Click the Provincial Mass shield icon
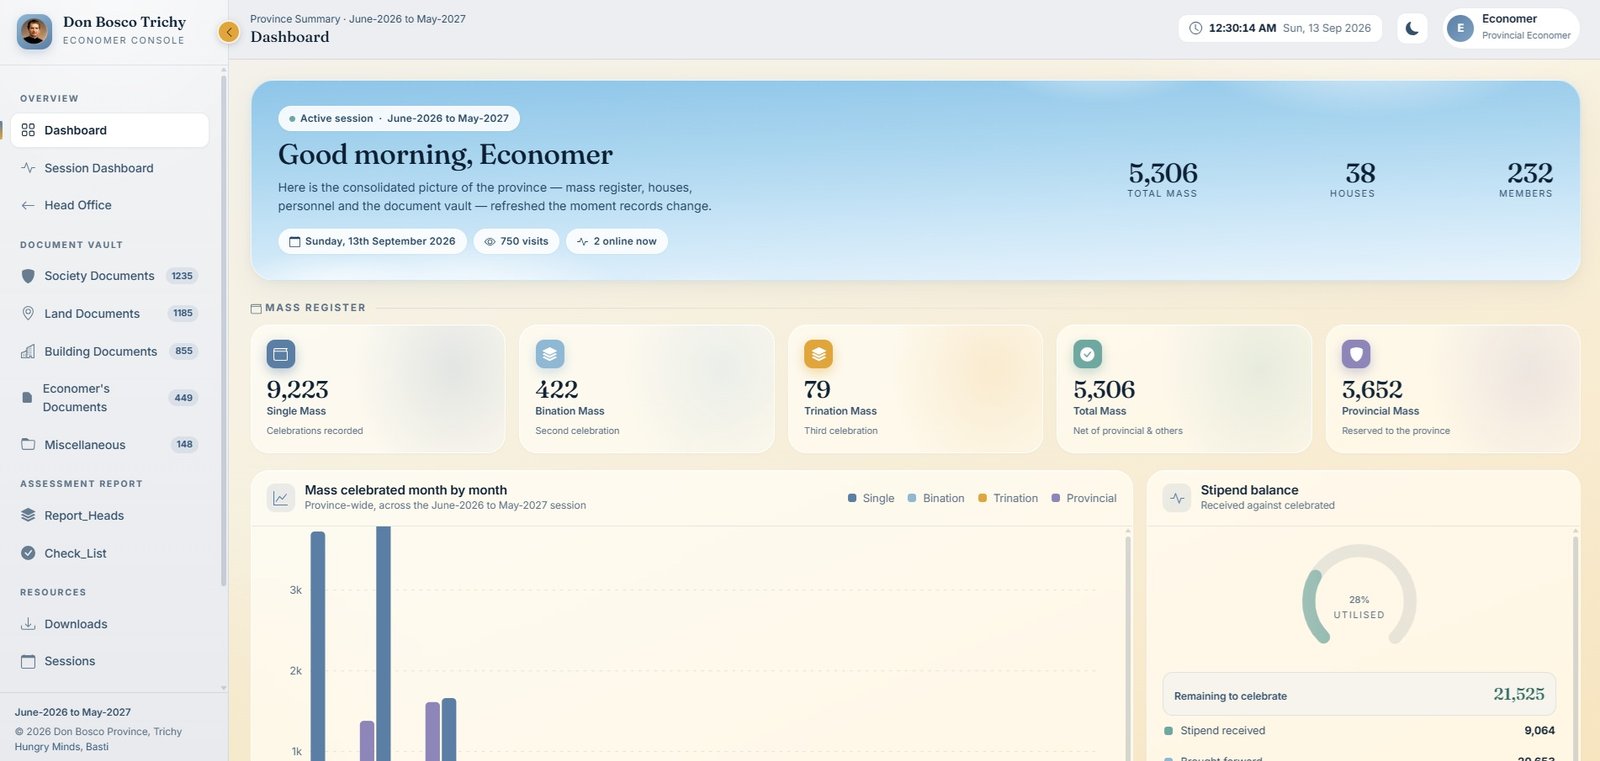The image size is (1600, 761). [x=1356, y=354]
